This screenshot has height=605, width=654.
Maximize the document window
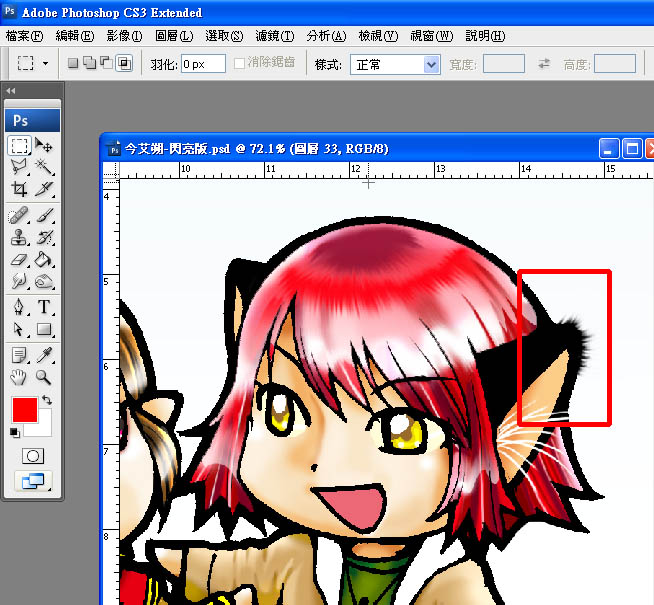coord(632,148)
